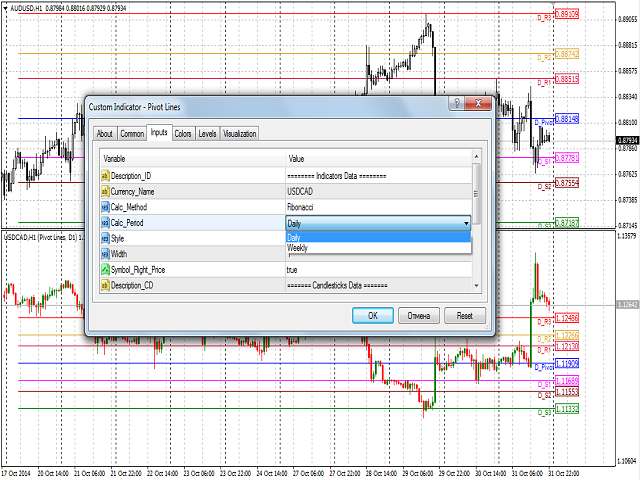Viewport: 640px width, 480px height.
Task: Select the USDCAD value cell
Action: [x=379, y=191]
